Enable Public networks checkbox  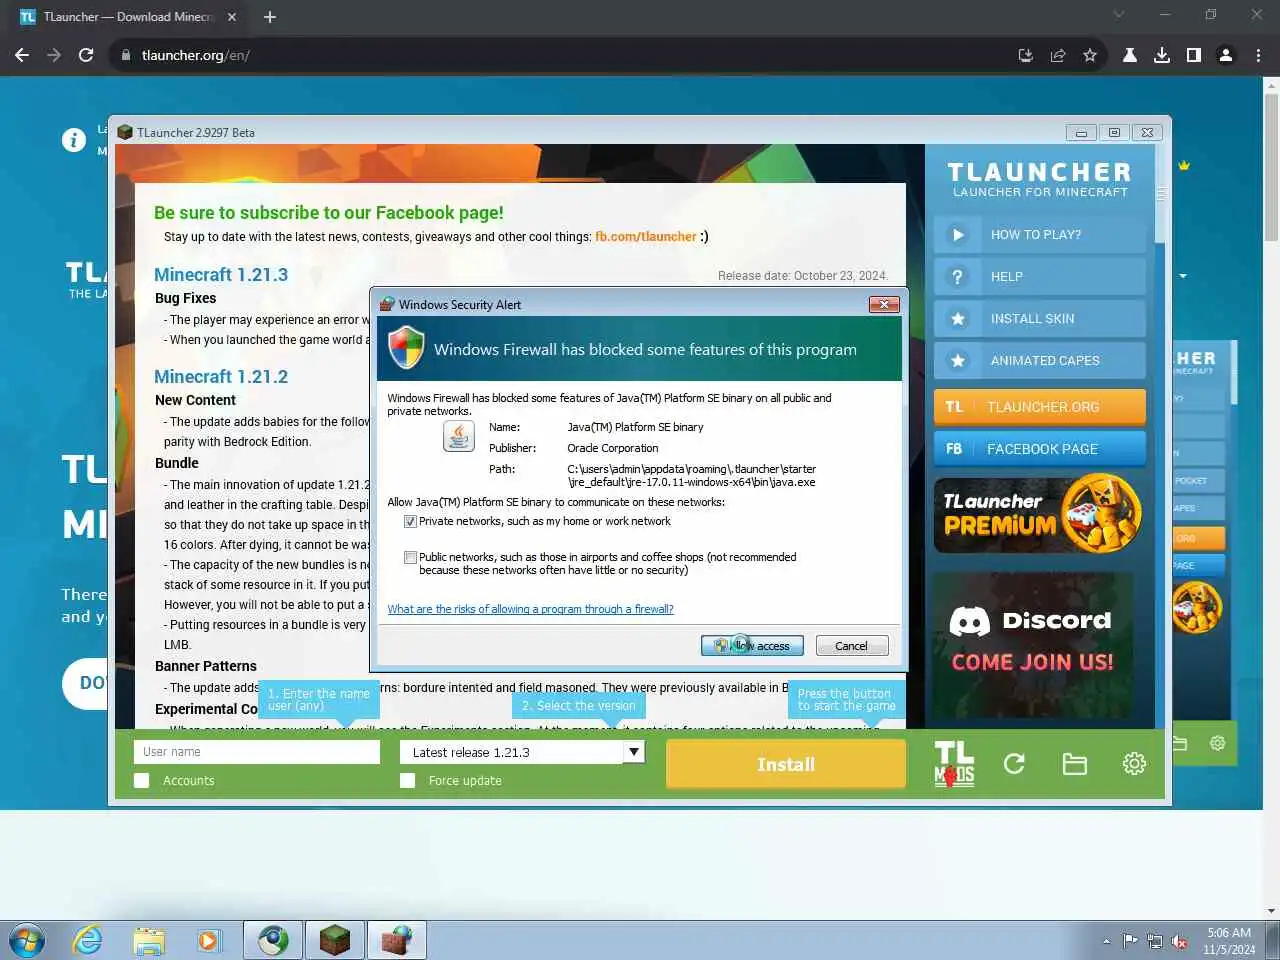410,558
